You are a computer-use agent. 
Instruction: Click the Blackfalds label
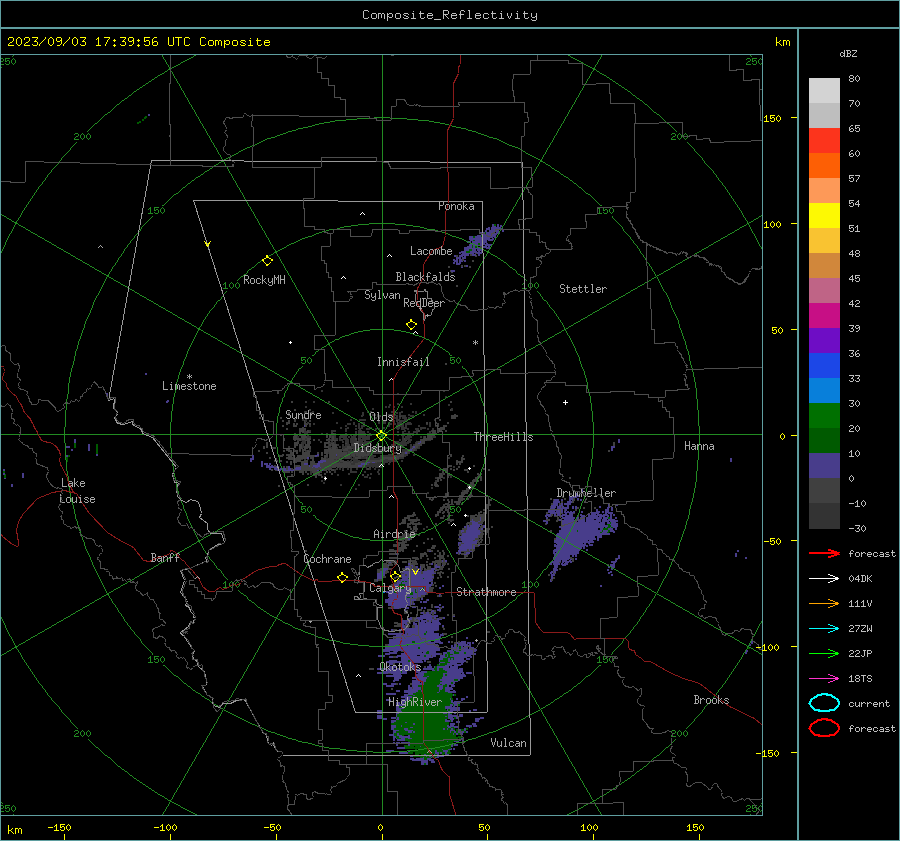pyautogui.click(x=425, y=277)
